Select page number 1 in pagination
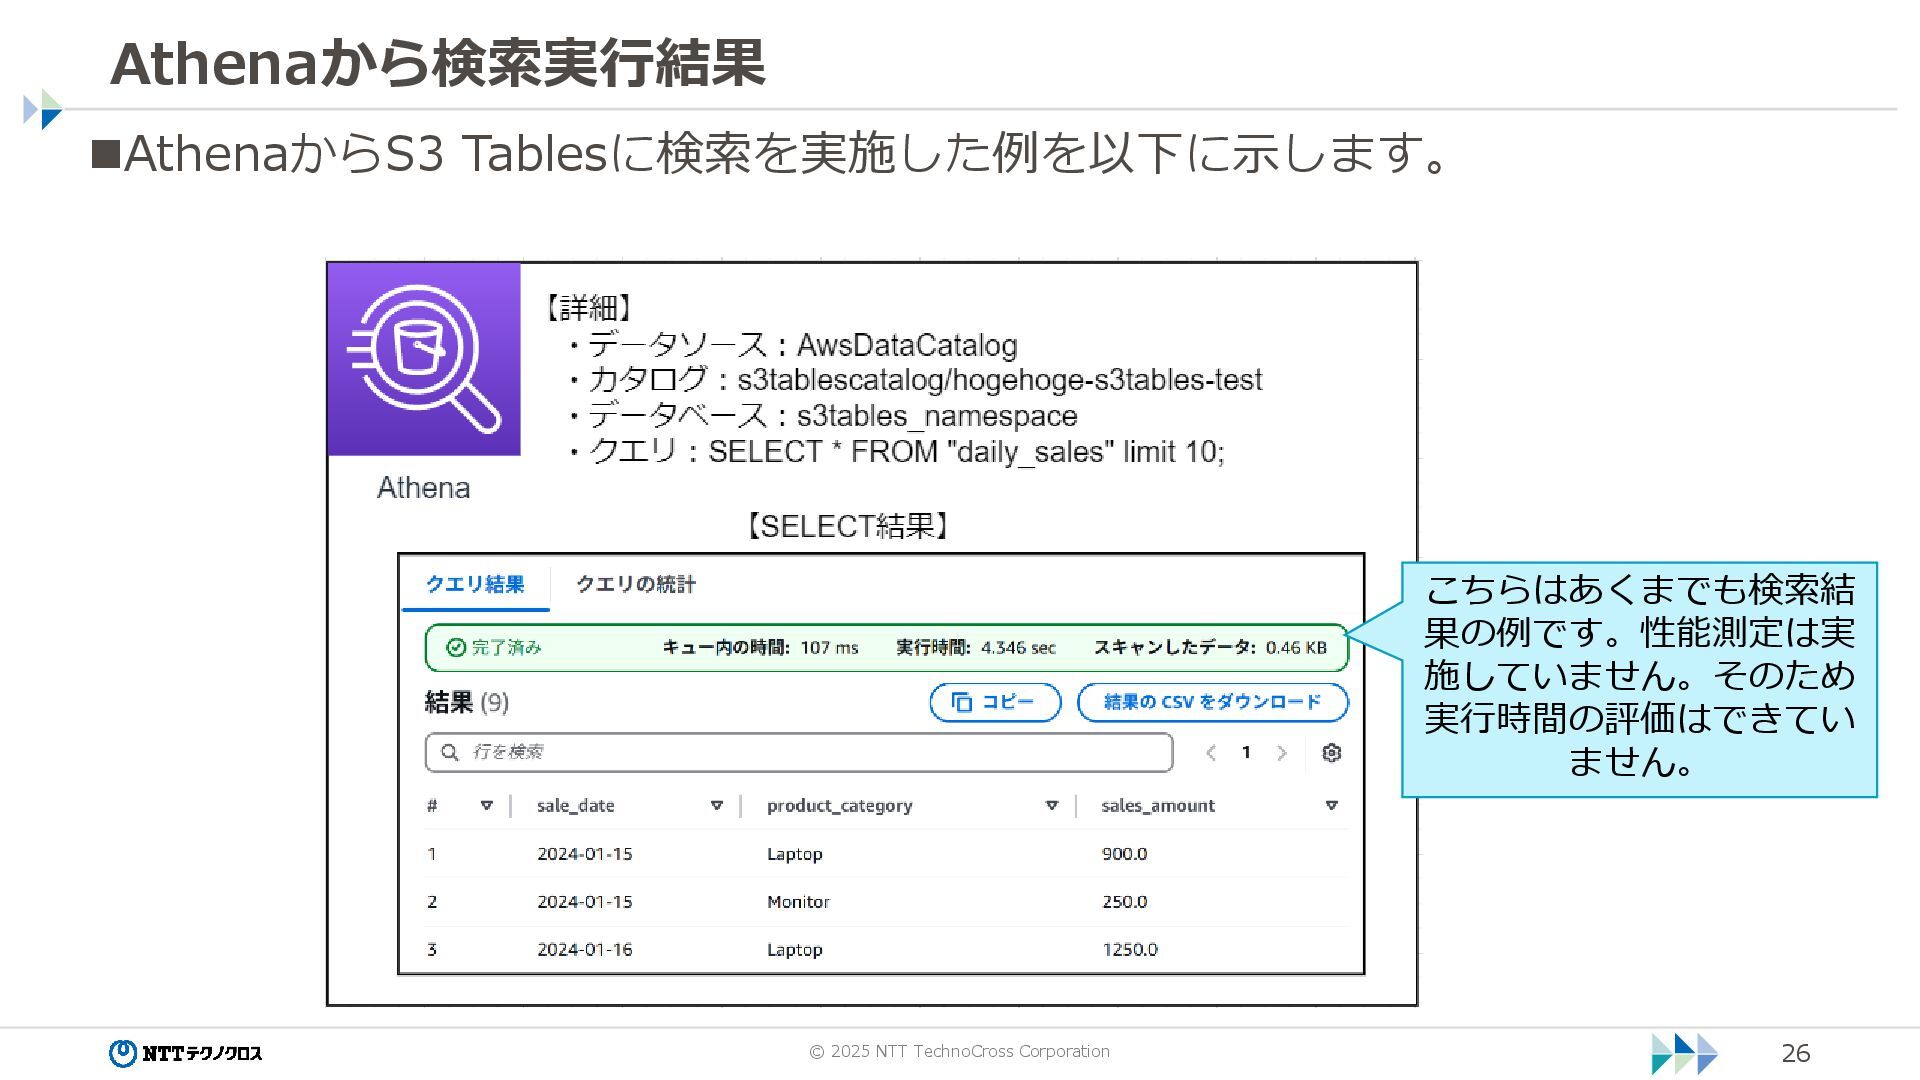The width and height of the screenshot is (1920, 1080). (x=1246, y=752)
